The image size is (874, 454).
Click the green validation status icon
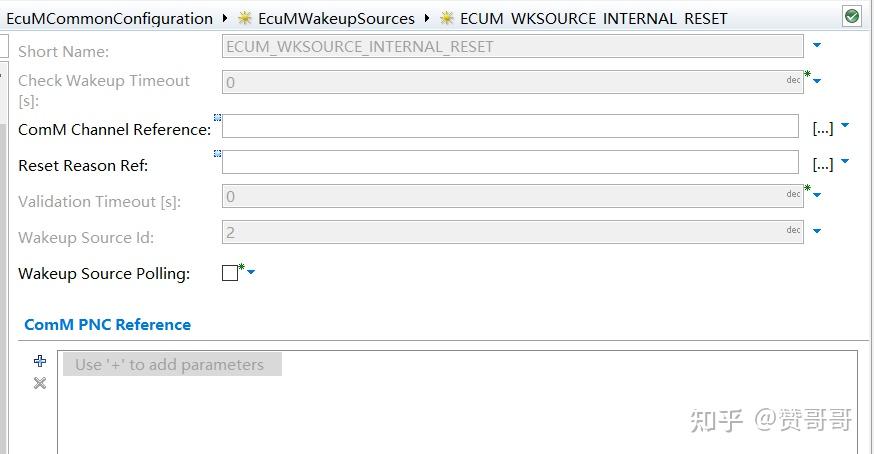coord(851,16)
